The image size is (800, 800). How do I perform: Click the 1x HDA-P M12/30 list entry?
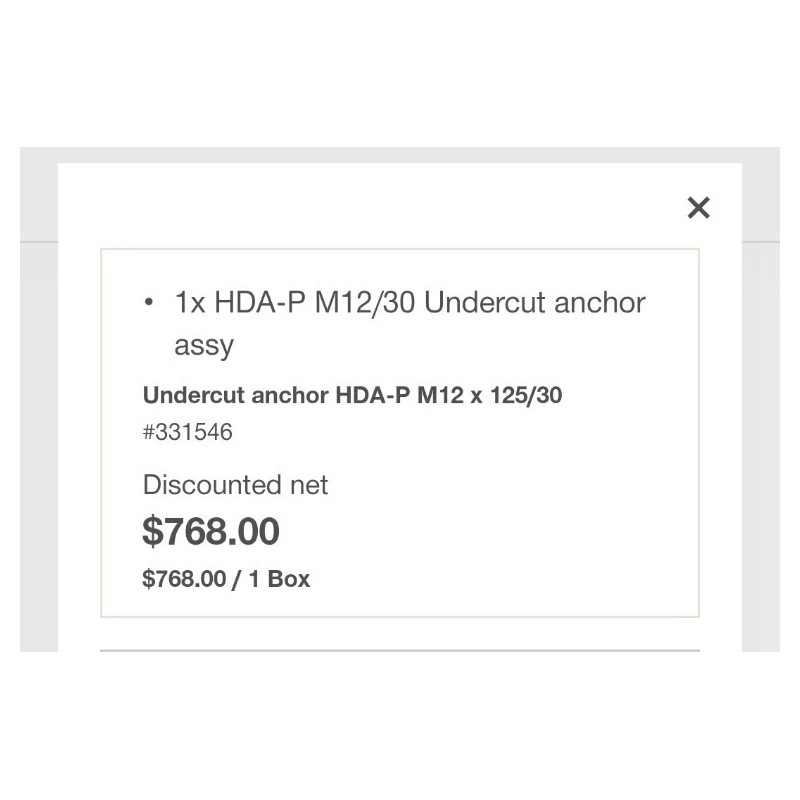(x=410, y=302)
